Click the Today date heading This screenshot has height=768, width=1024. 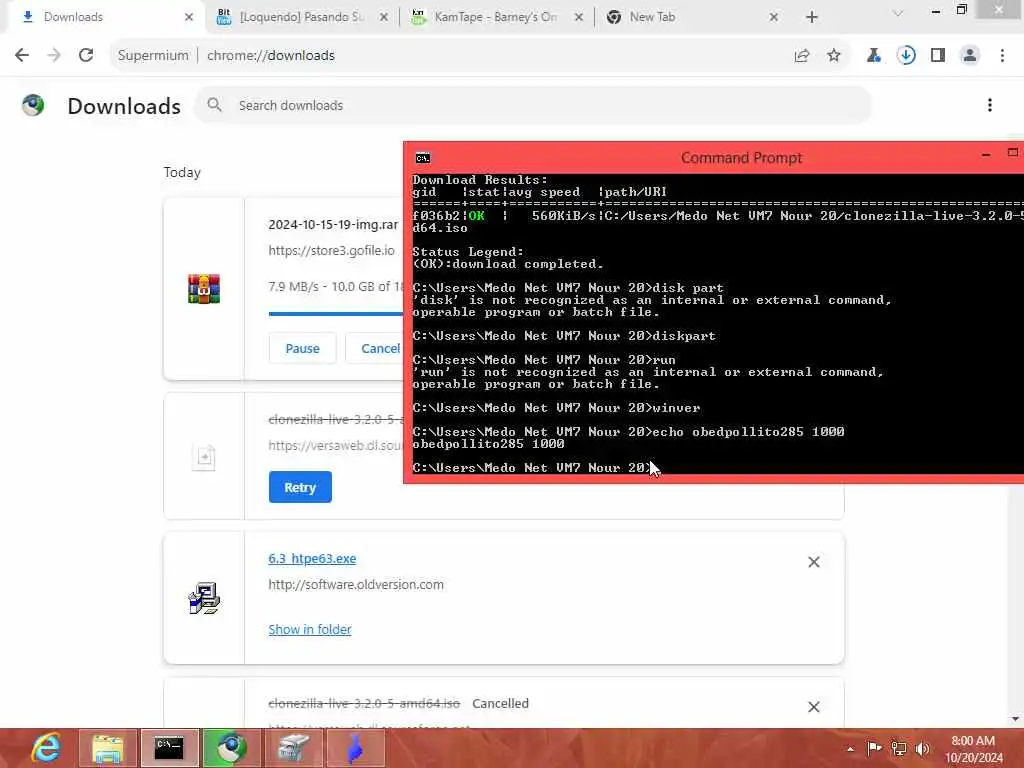tap(182, 172)
